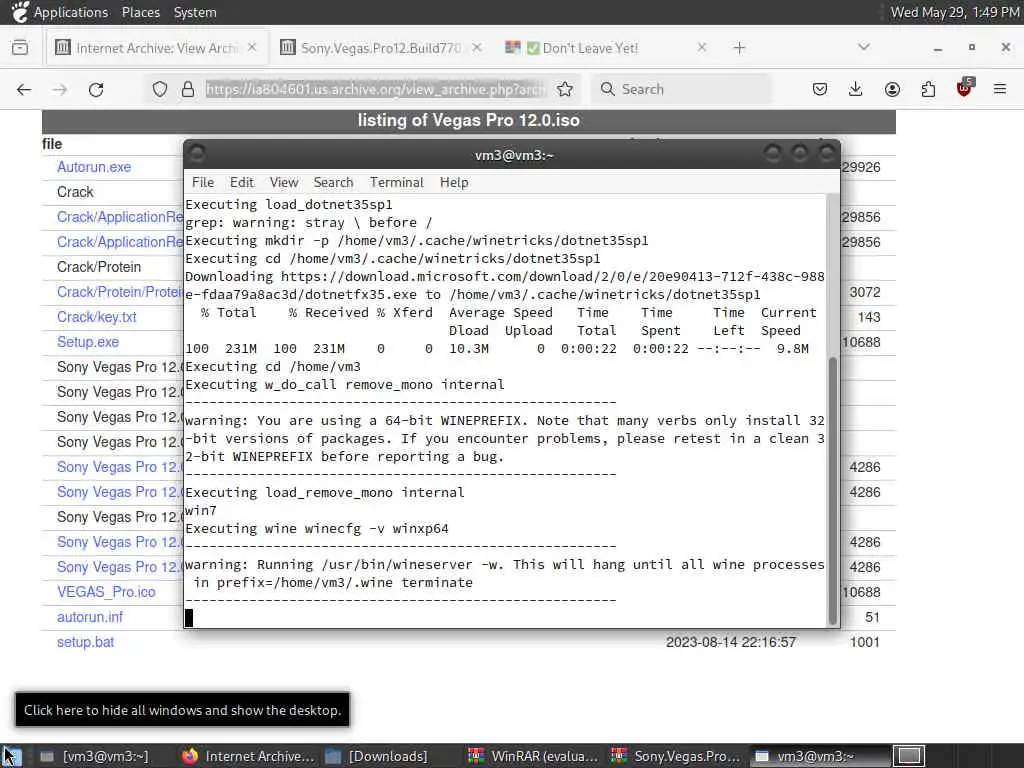Open the terminal File menu

point(202,182)
